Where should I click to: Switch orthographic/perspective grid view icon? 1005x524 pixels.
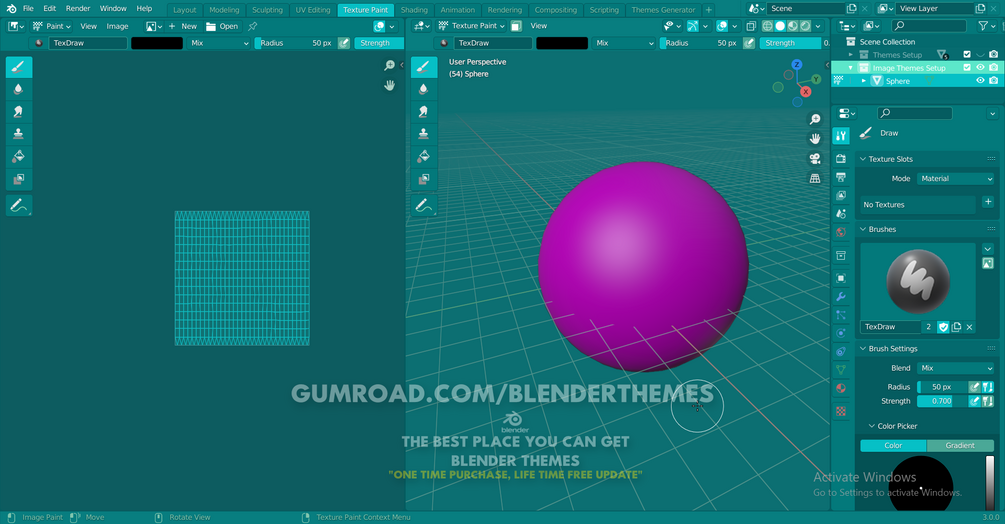point(815,178)
